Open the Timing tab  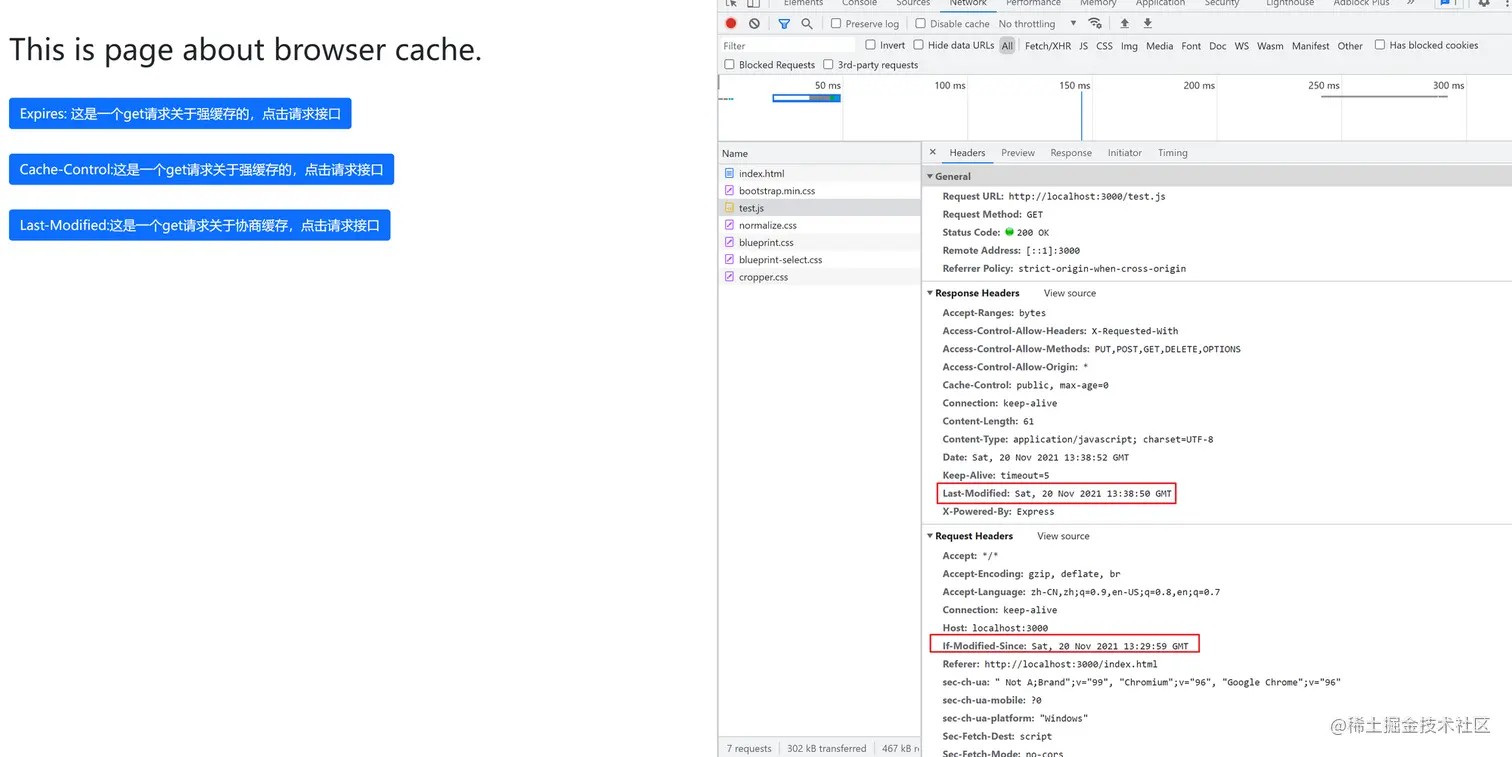point(1173,153)
